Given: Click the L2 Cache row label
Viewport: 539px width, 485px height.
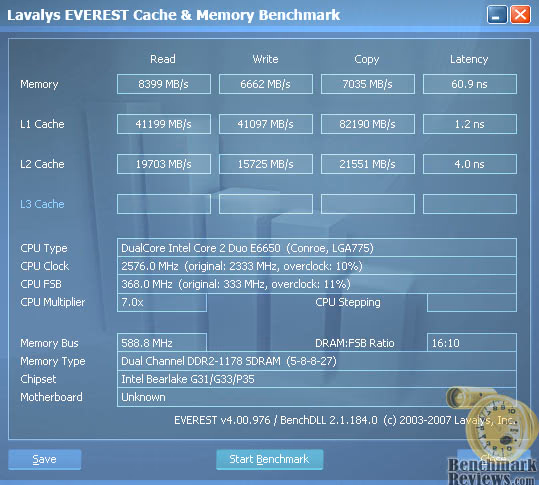Looking at the screenshot, I should [42, 164].
